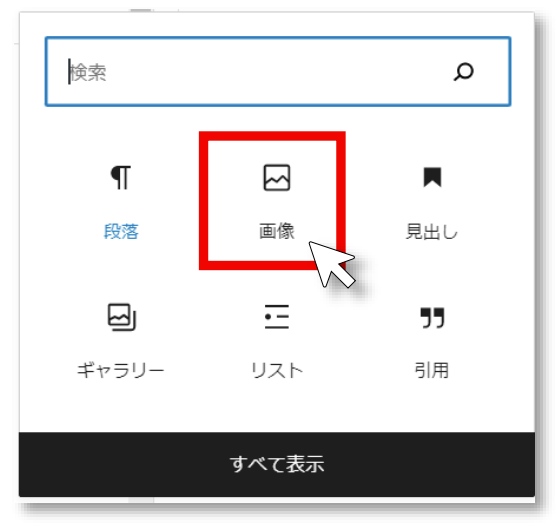
Task: Click the リスト label
Action: pyautogui.click(x=277, y=370)
